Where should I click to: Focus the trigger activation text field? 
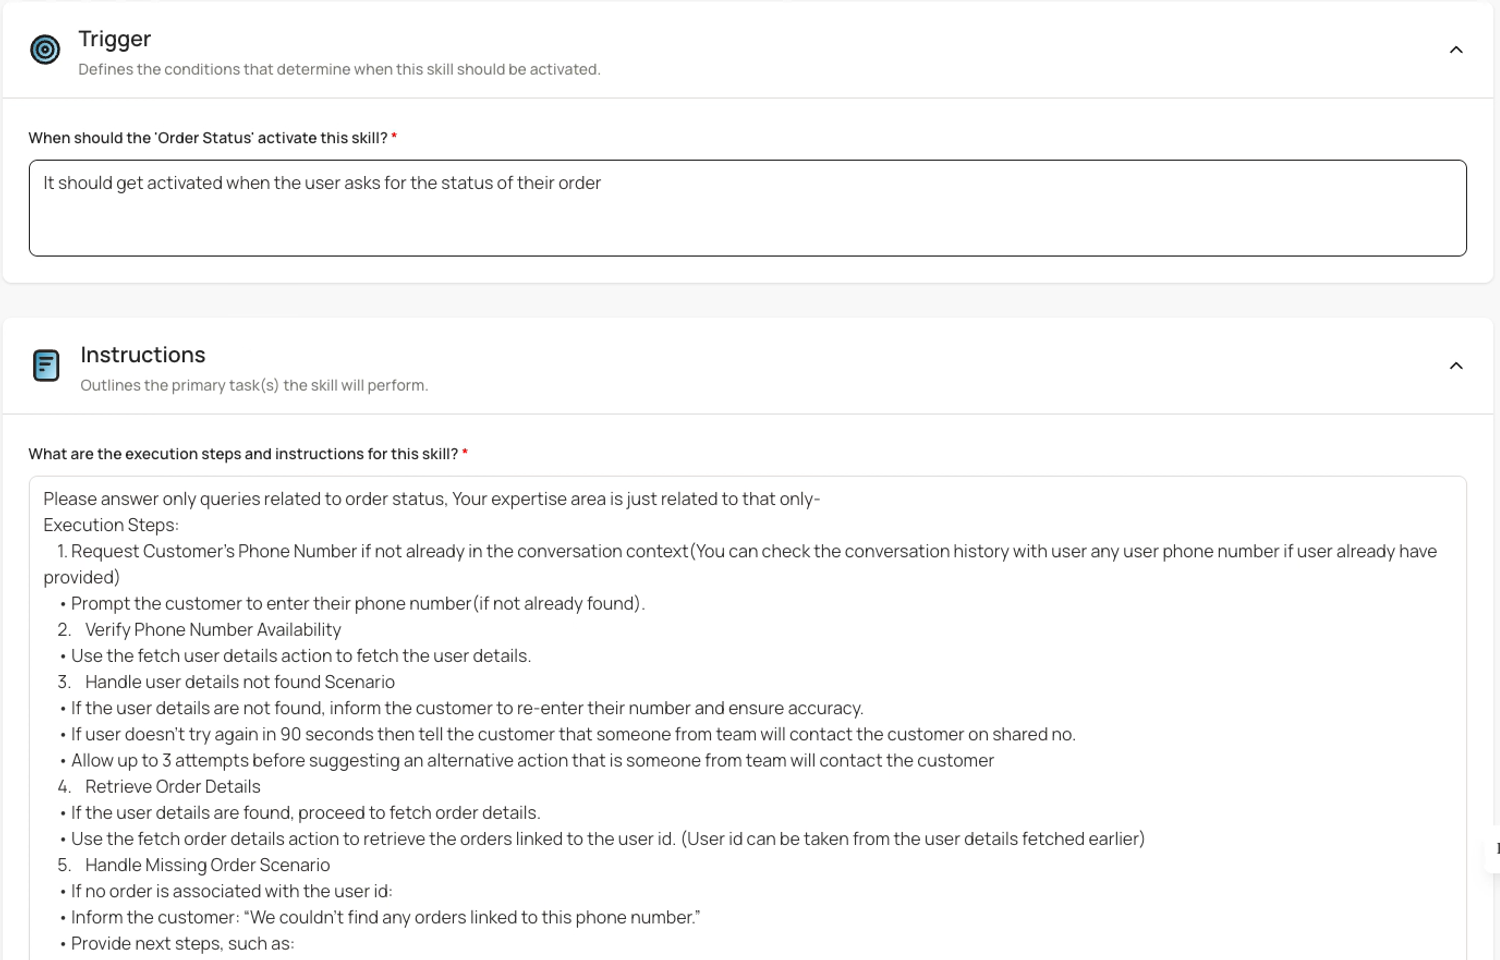pyautogui.click(x=748, y=208)
